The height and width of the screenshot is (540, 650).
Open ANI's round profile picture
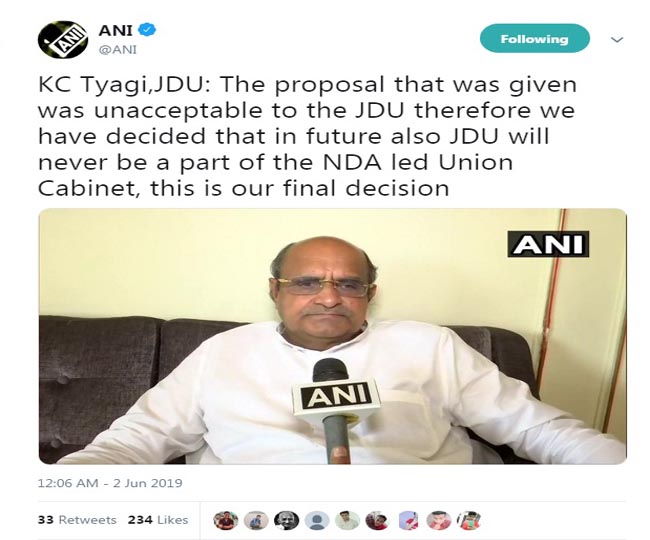(63, 40)
